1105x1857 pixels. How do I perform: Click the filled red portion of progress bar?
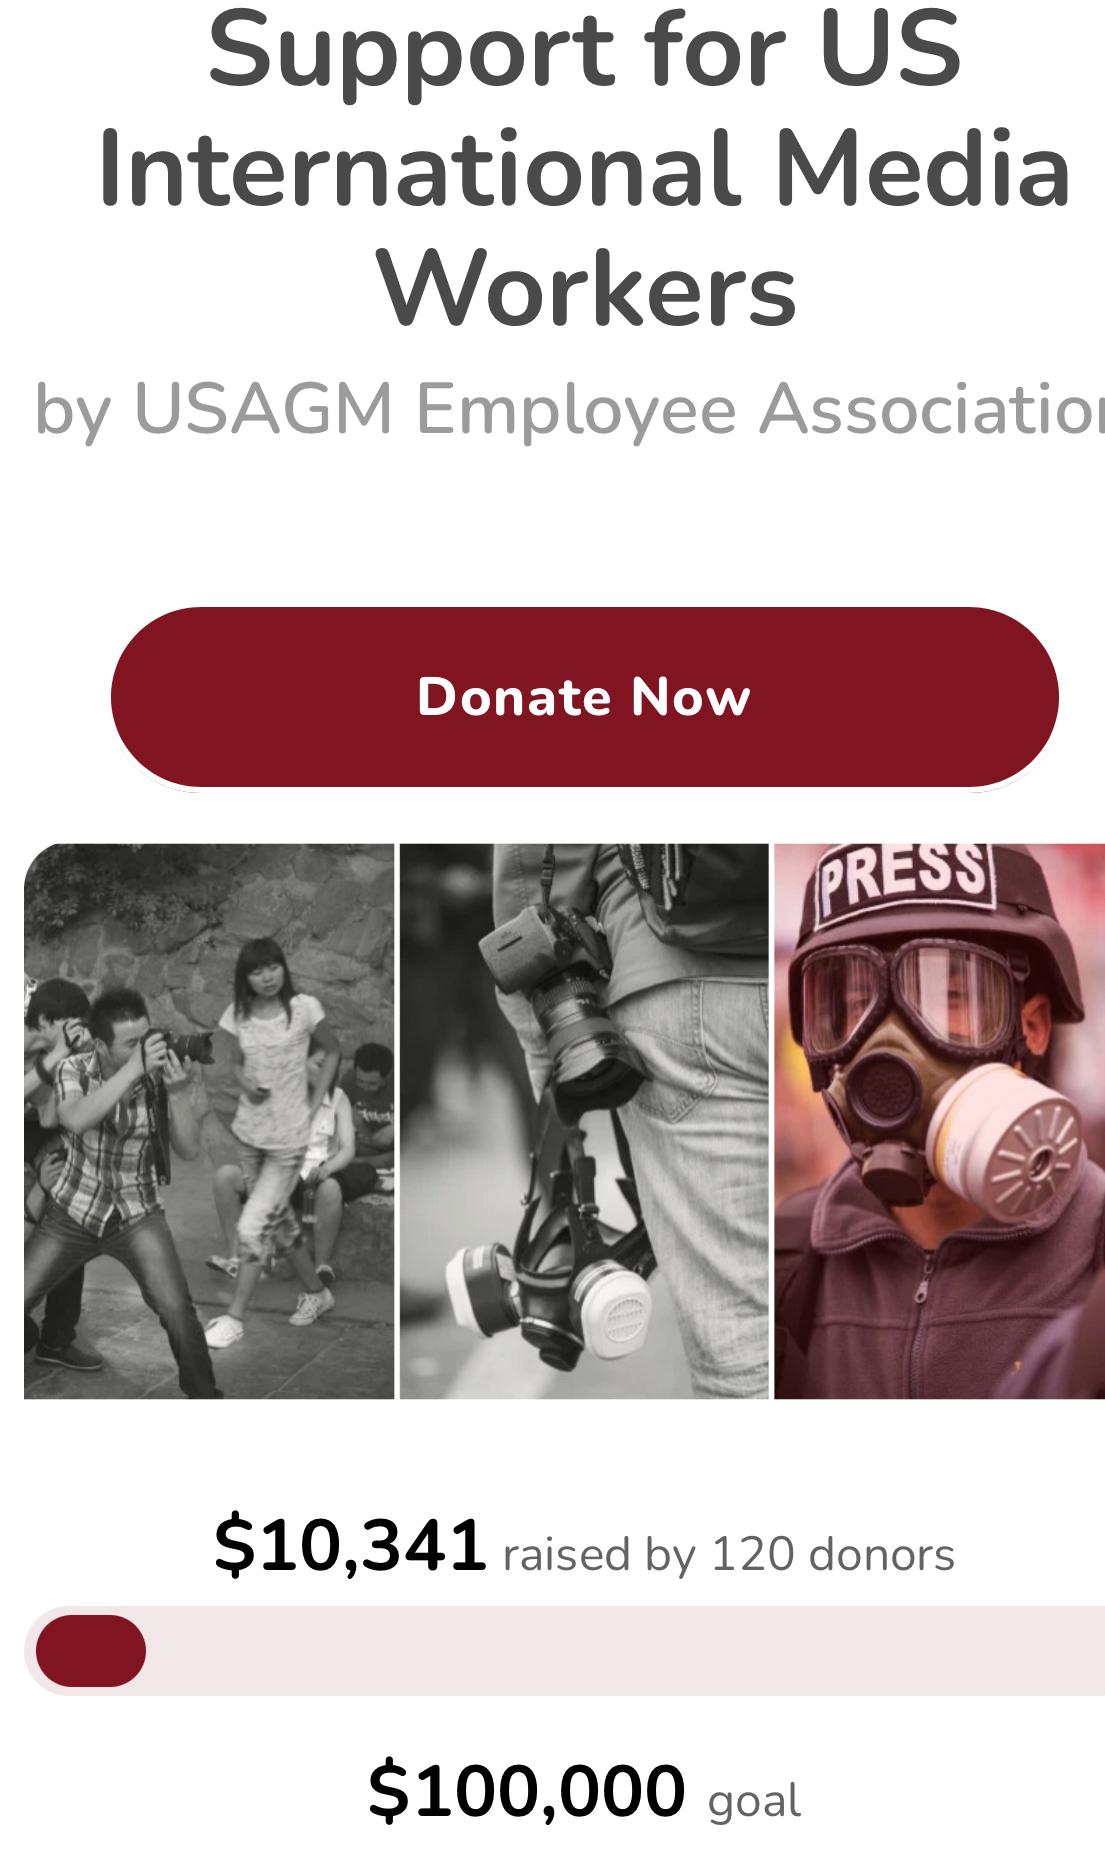coord(91,1651)
